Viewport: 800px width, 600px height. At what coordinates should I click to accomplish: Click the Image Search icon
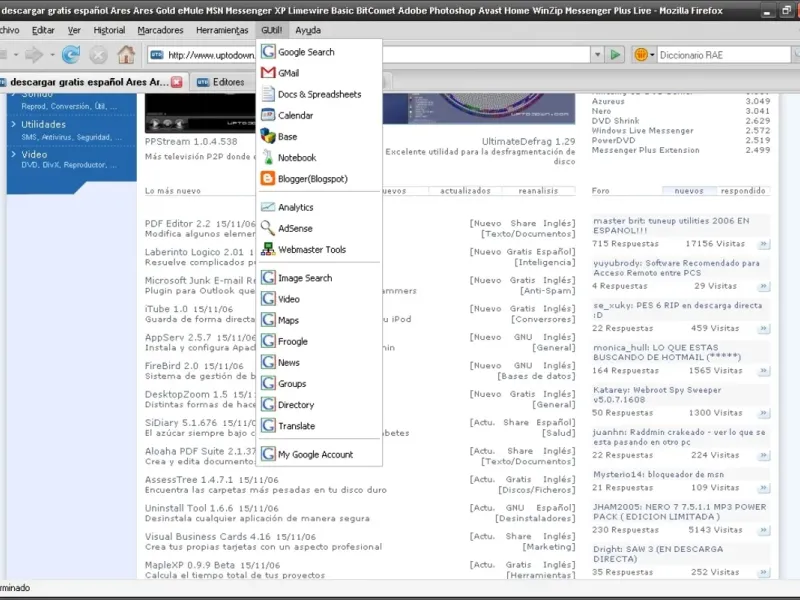click(268, 278)
